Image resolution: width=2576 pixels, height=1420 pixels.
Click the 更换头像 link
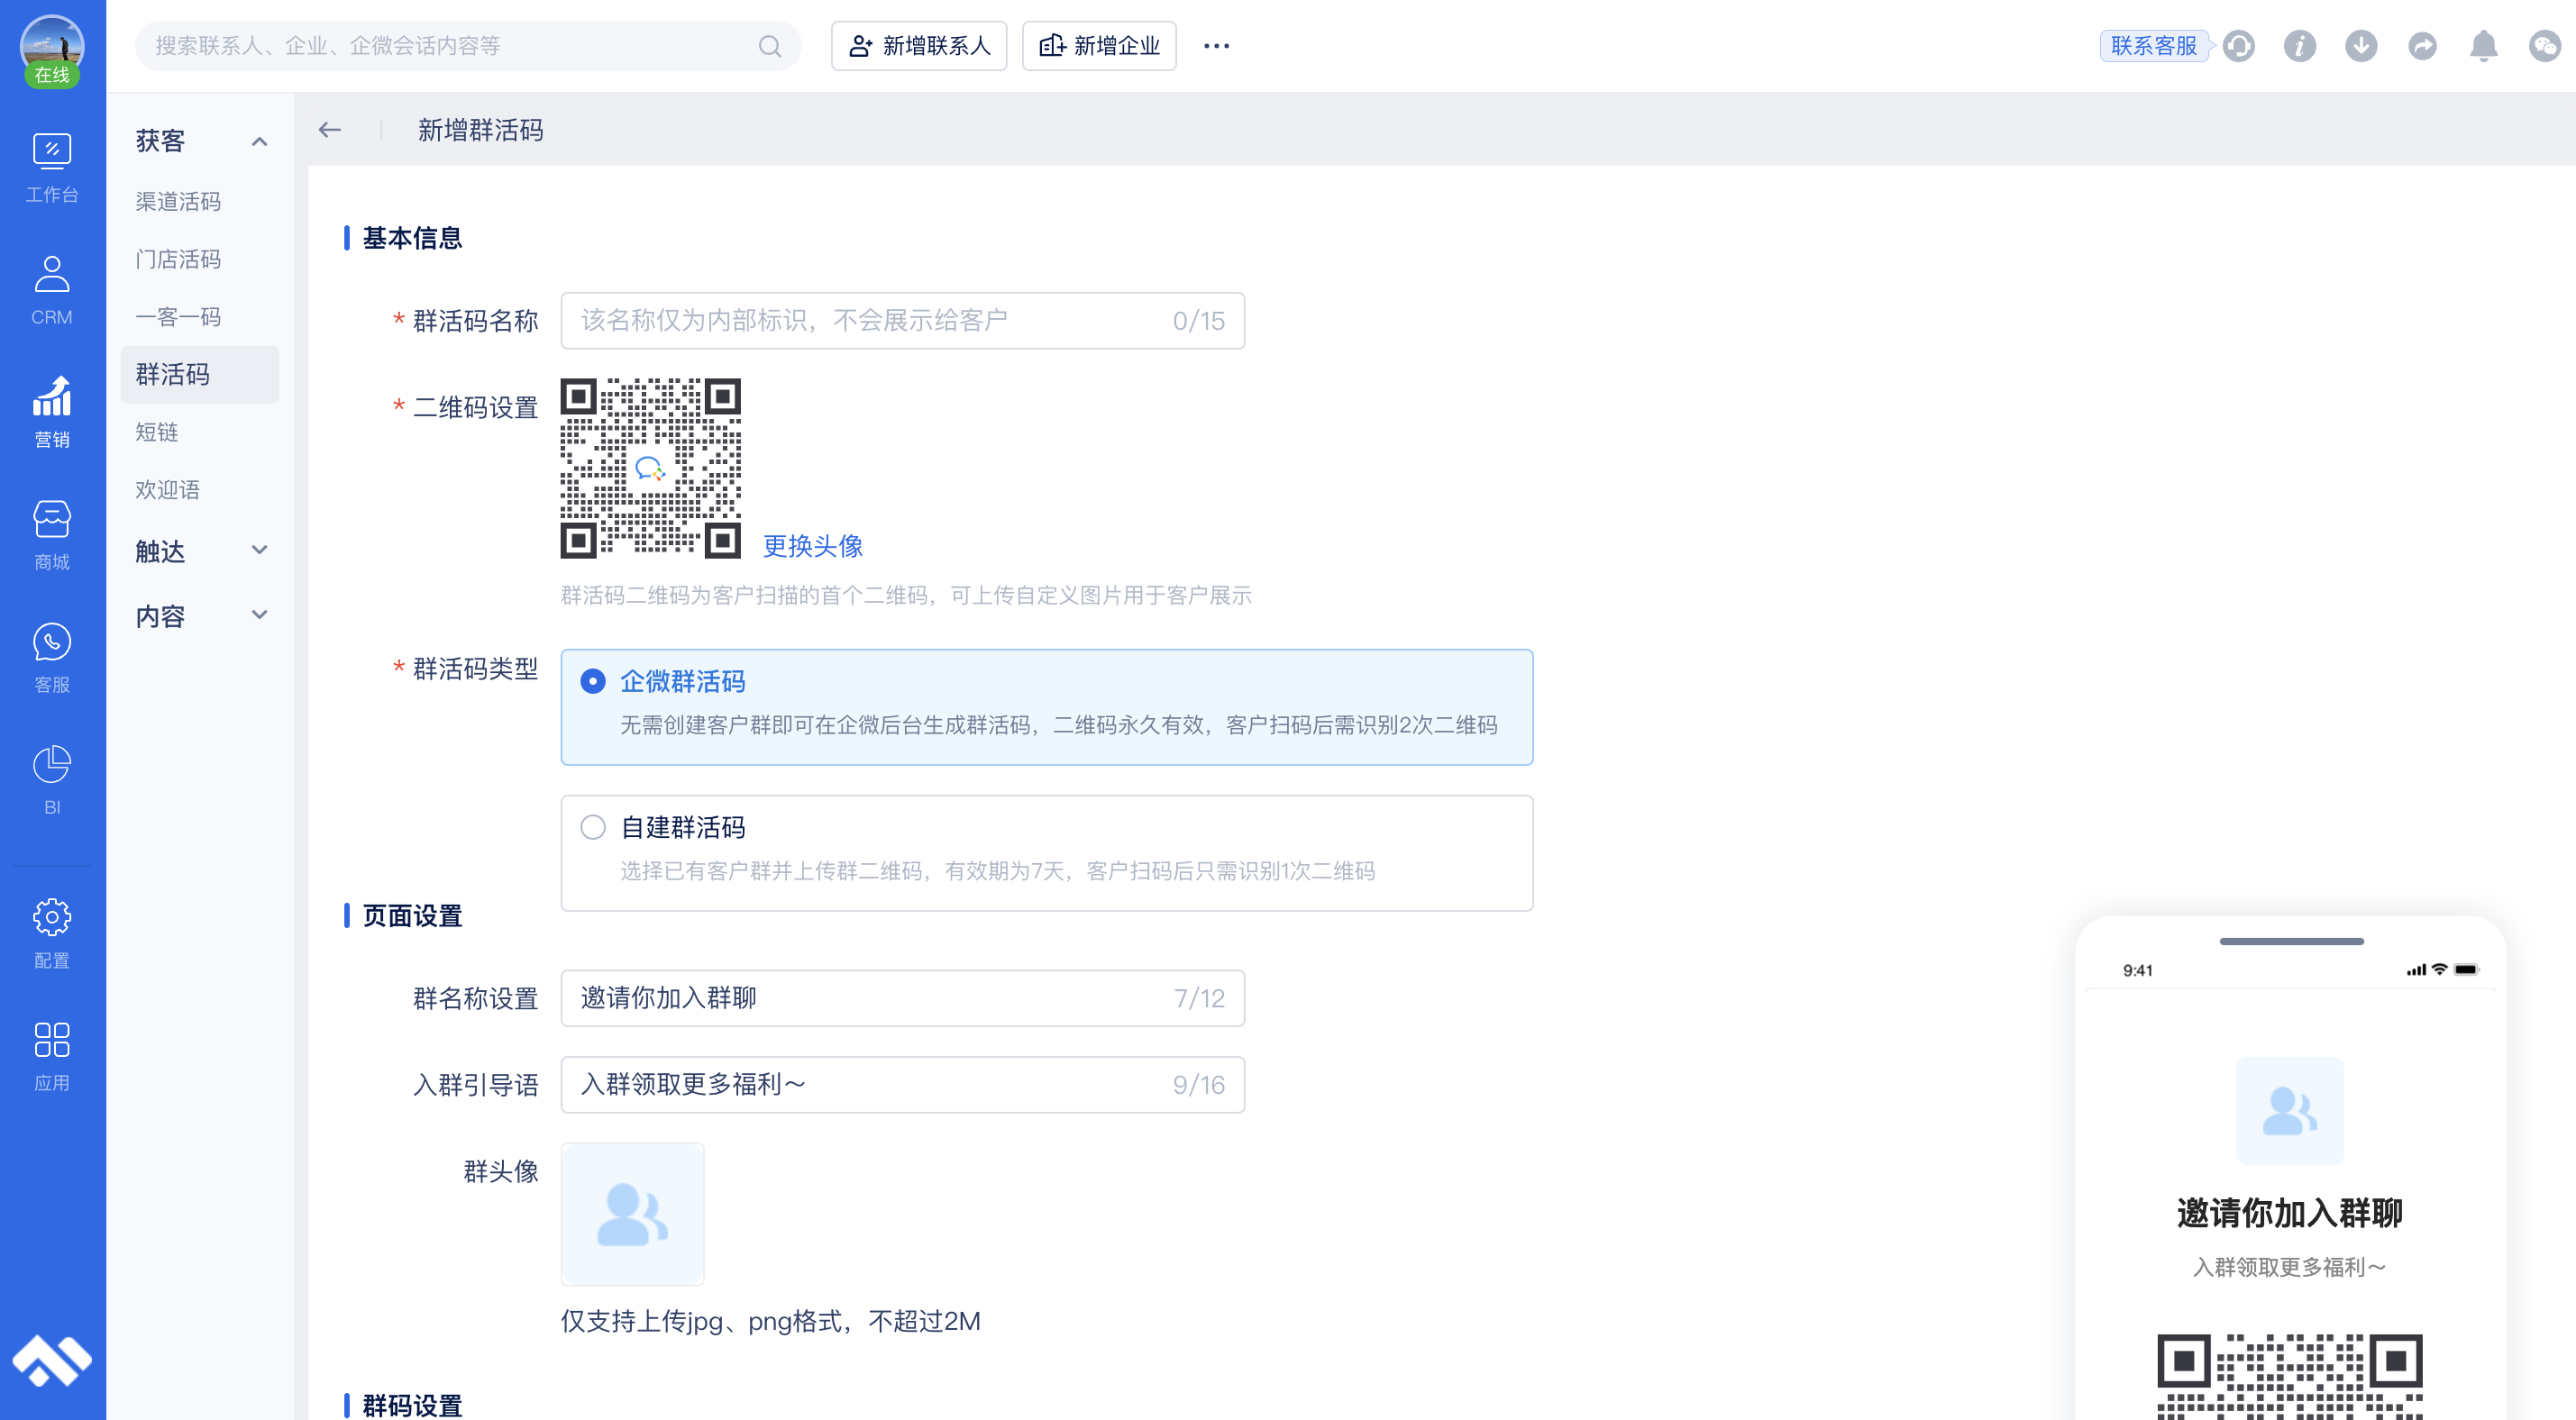[813, 546]
